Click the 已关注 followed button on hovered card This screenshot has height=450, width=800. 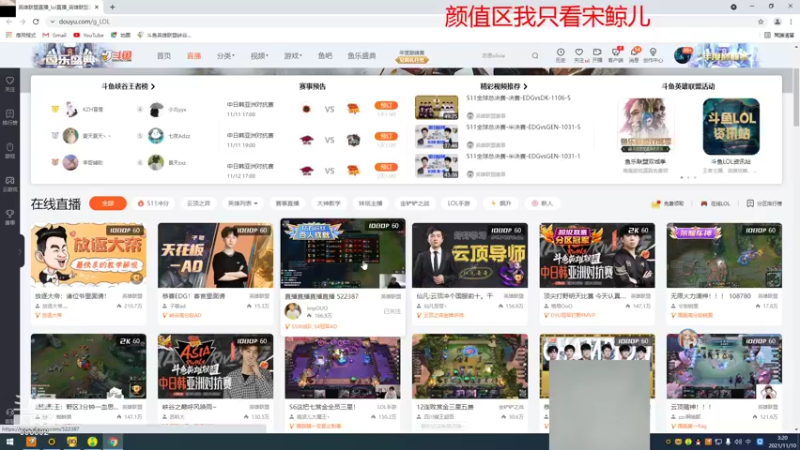click(x=392, y=311)
